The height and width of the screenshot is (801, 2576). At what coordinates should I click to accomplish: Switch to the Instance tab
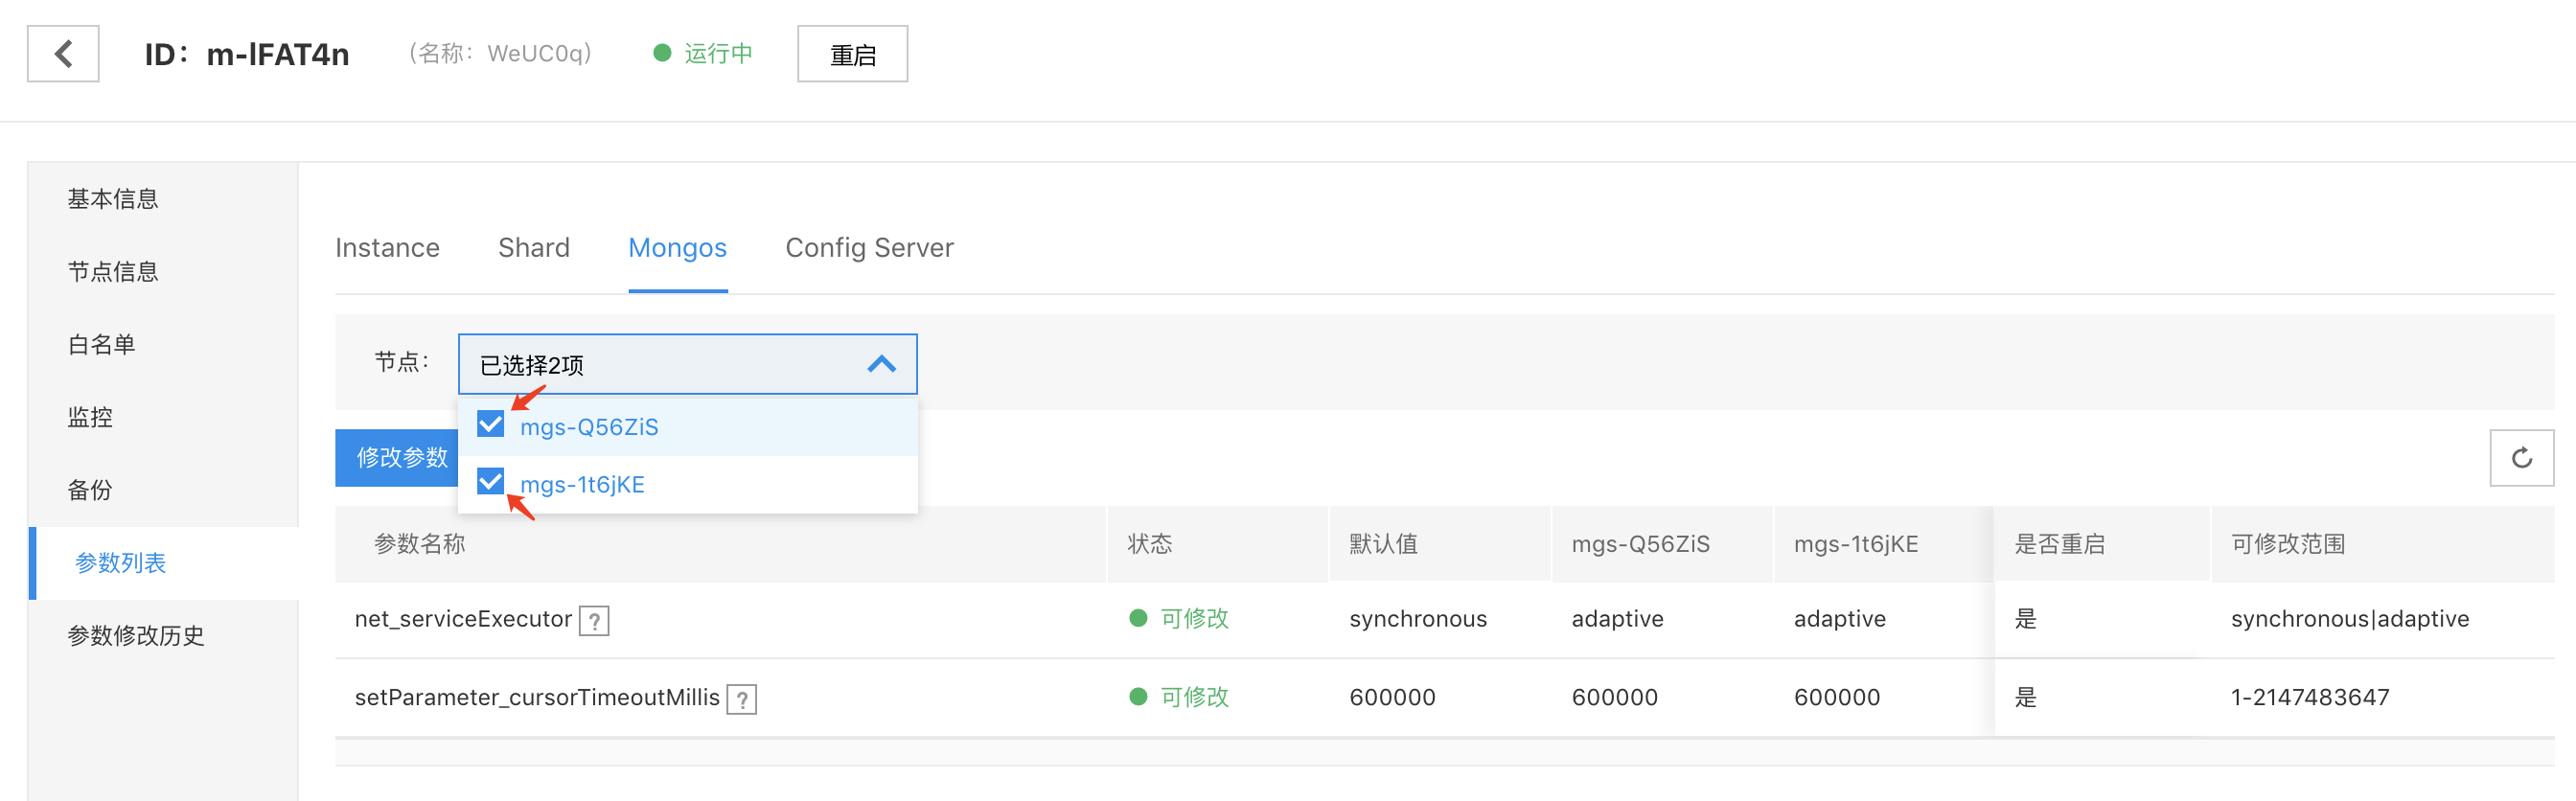pos(387,248)
